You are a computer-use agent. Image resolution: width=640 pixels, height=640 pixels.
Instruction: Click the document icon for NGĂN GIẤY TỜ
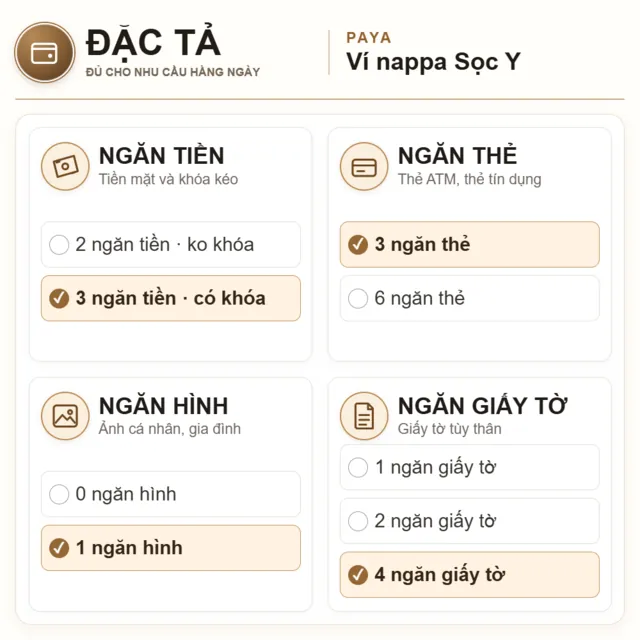click(364, 416)
